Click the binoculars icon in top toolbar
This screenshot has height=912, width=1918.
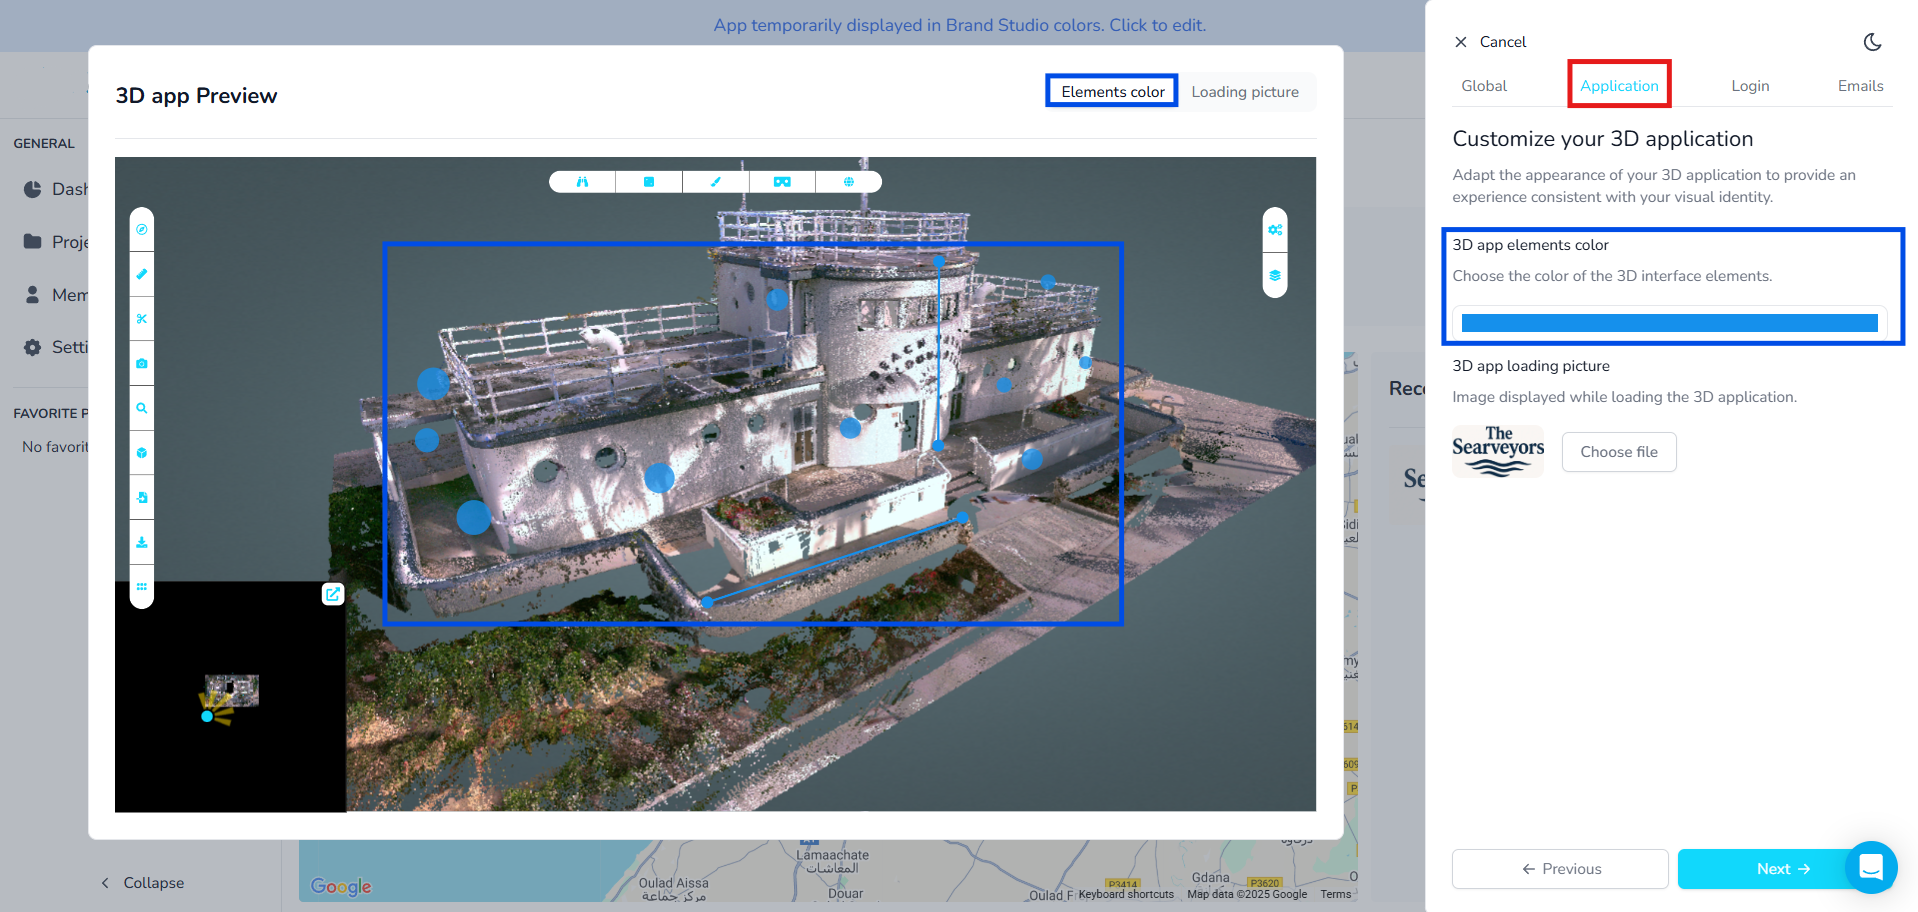coord(582,182)
